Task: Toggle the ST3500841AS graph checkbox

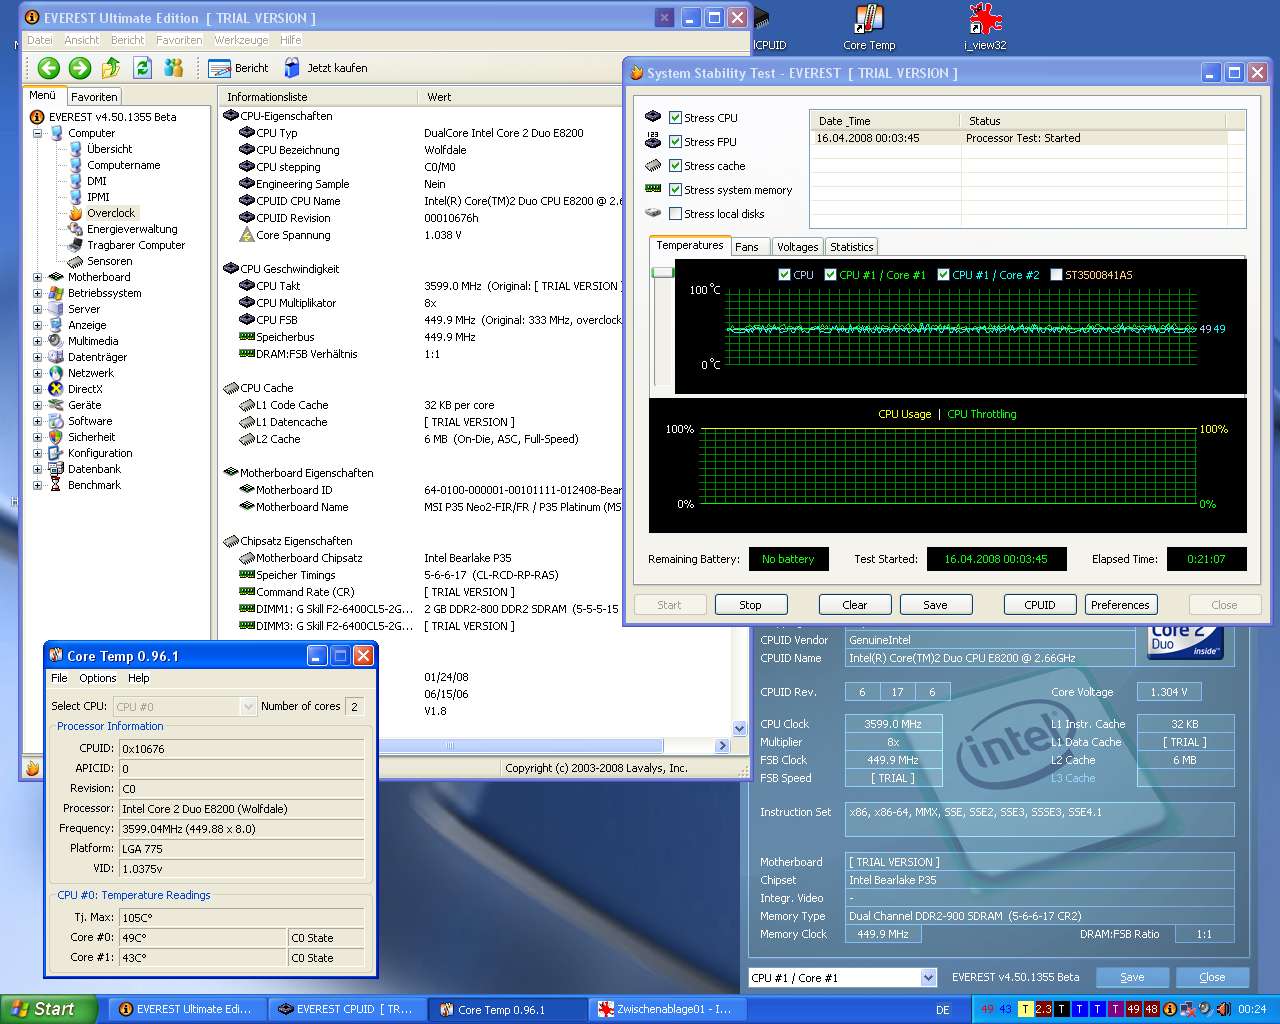Action: (x=1056, y=275)
